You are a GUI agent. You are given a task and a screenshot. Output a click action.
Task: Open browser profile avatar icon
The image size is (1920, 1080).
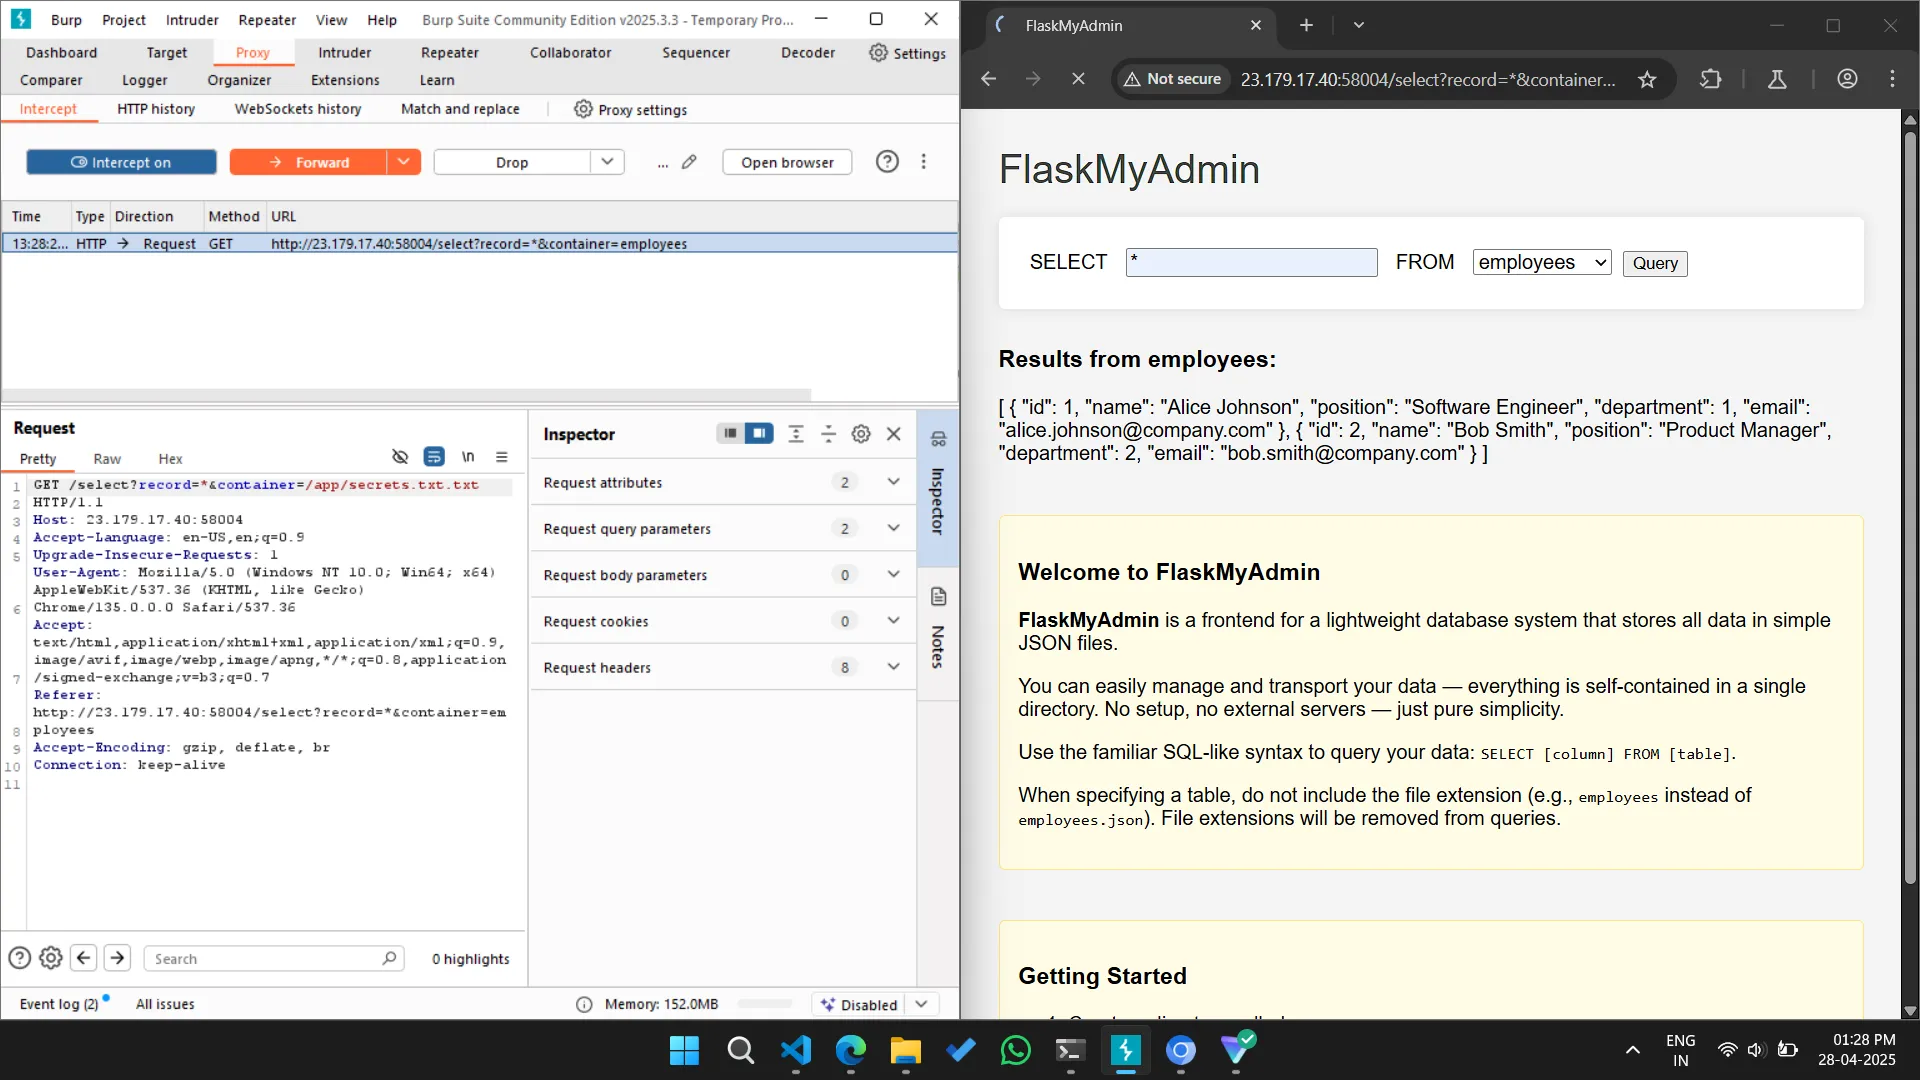pyautogui.click(x=1847, y=79)
